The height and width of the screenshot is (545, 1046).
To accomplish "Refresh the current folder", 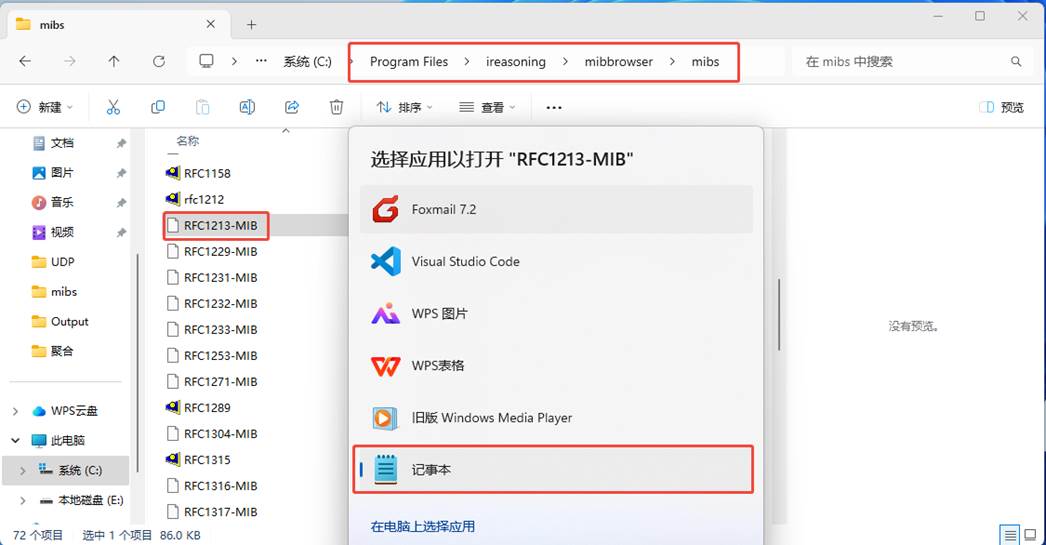I will click(x=159, y=61).
